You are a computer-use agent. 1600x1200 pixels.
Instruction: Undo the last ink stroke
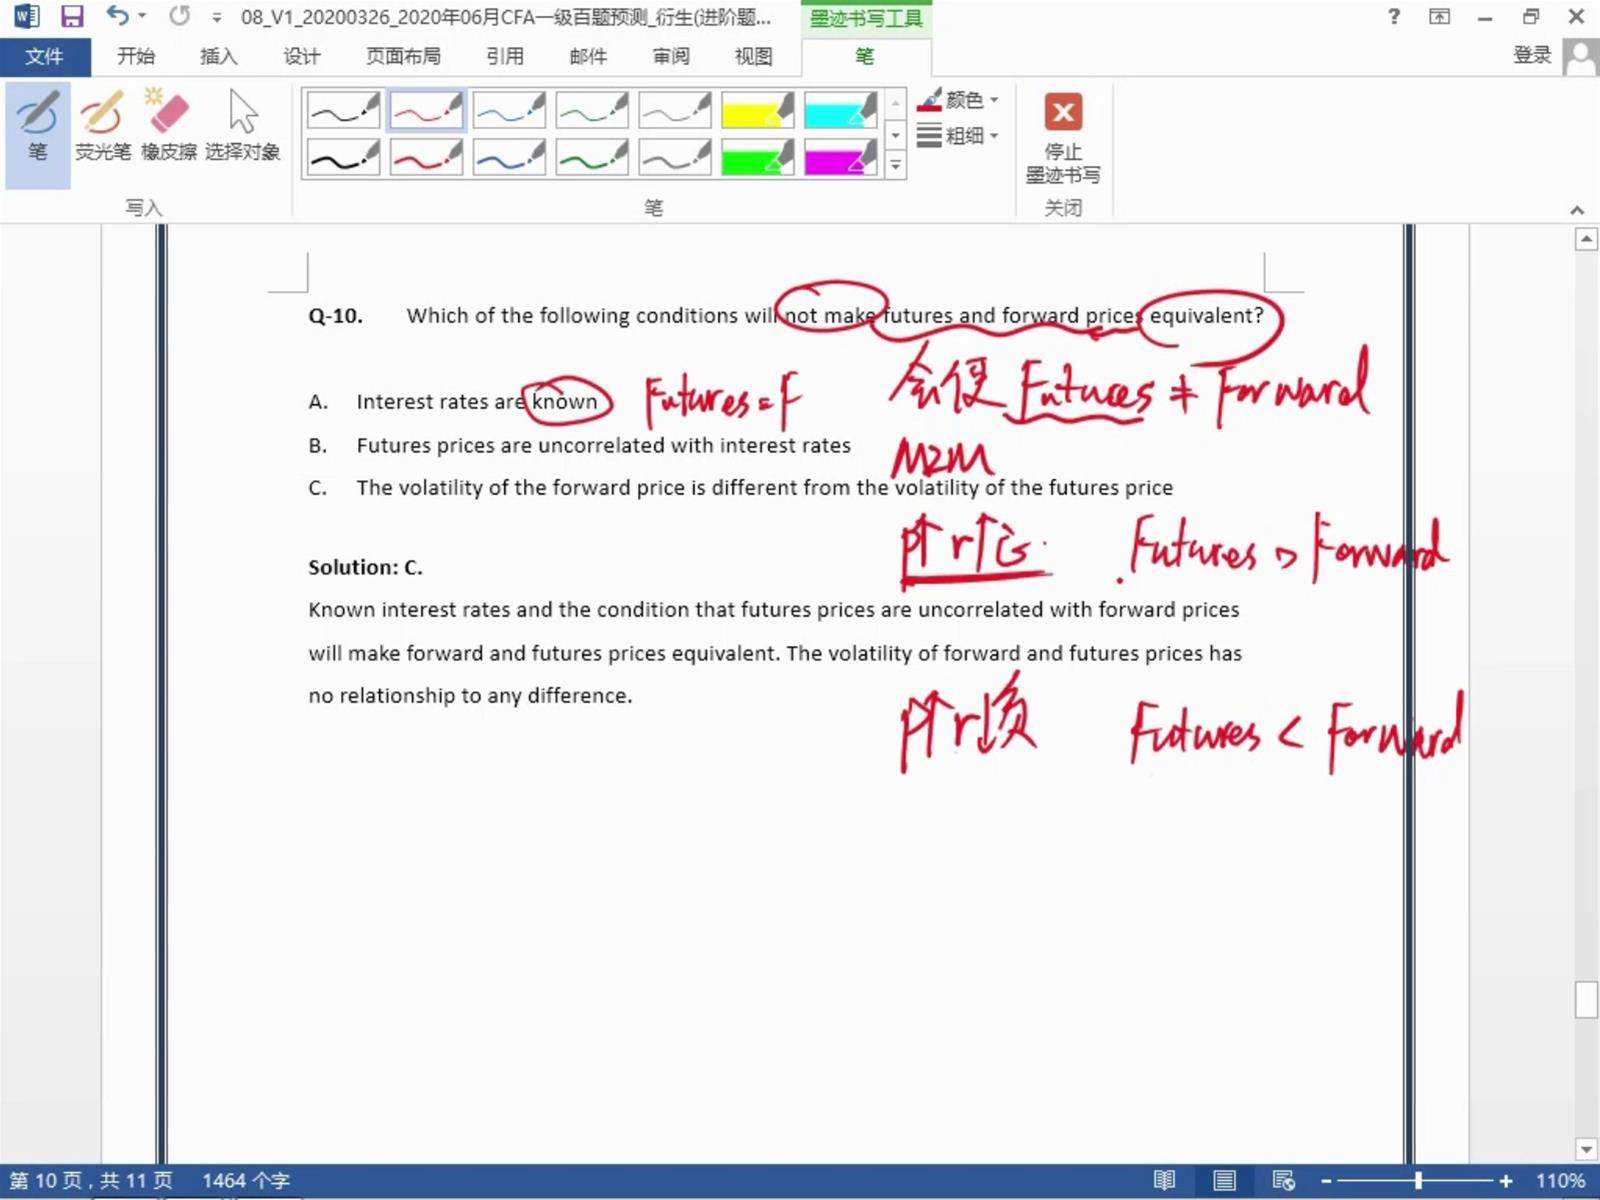click(117, 16)
